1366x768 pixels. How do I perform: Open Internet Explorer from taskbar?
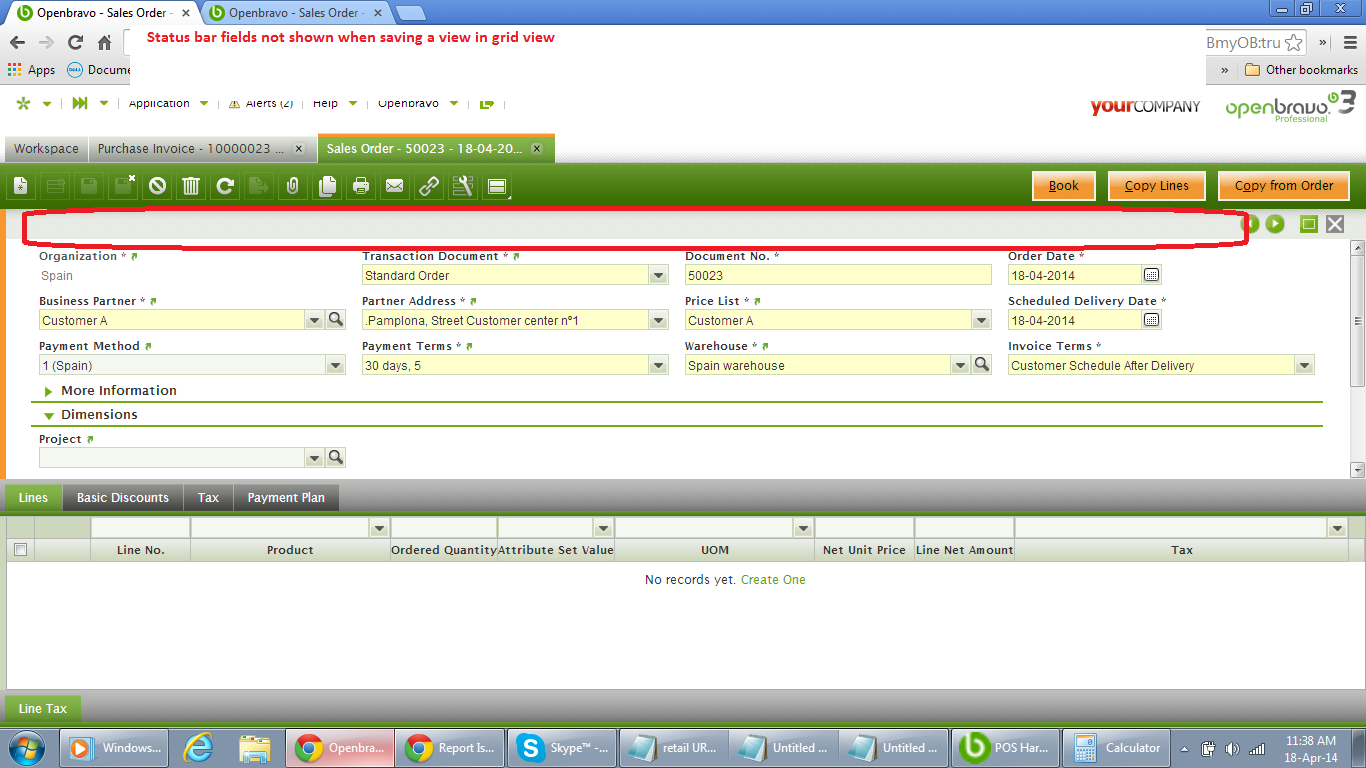pyautogui.click(x=201, y=747)
